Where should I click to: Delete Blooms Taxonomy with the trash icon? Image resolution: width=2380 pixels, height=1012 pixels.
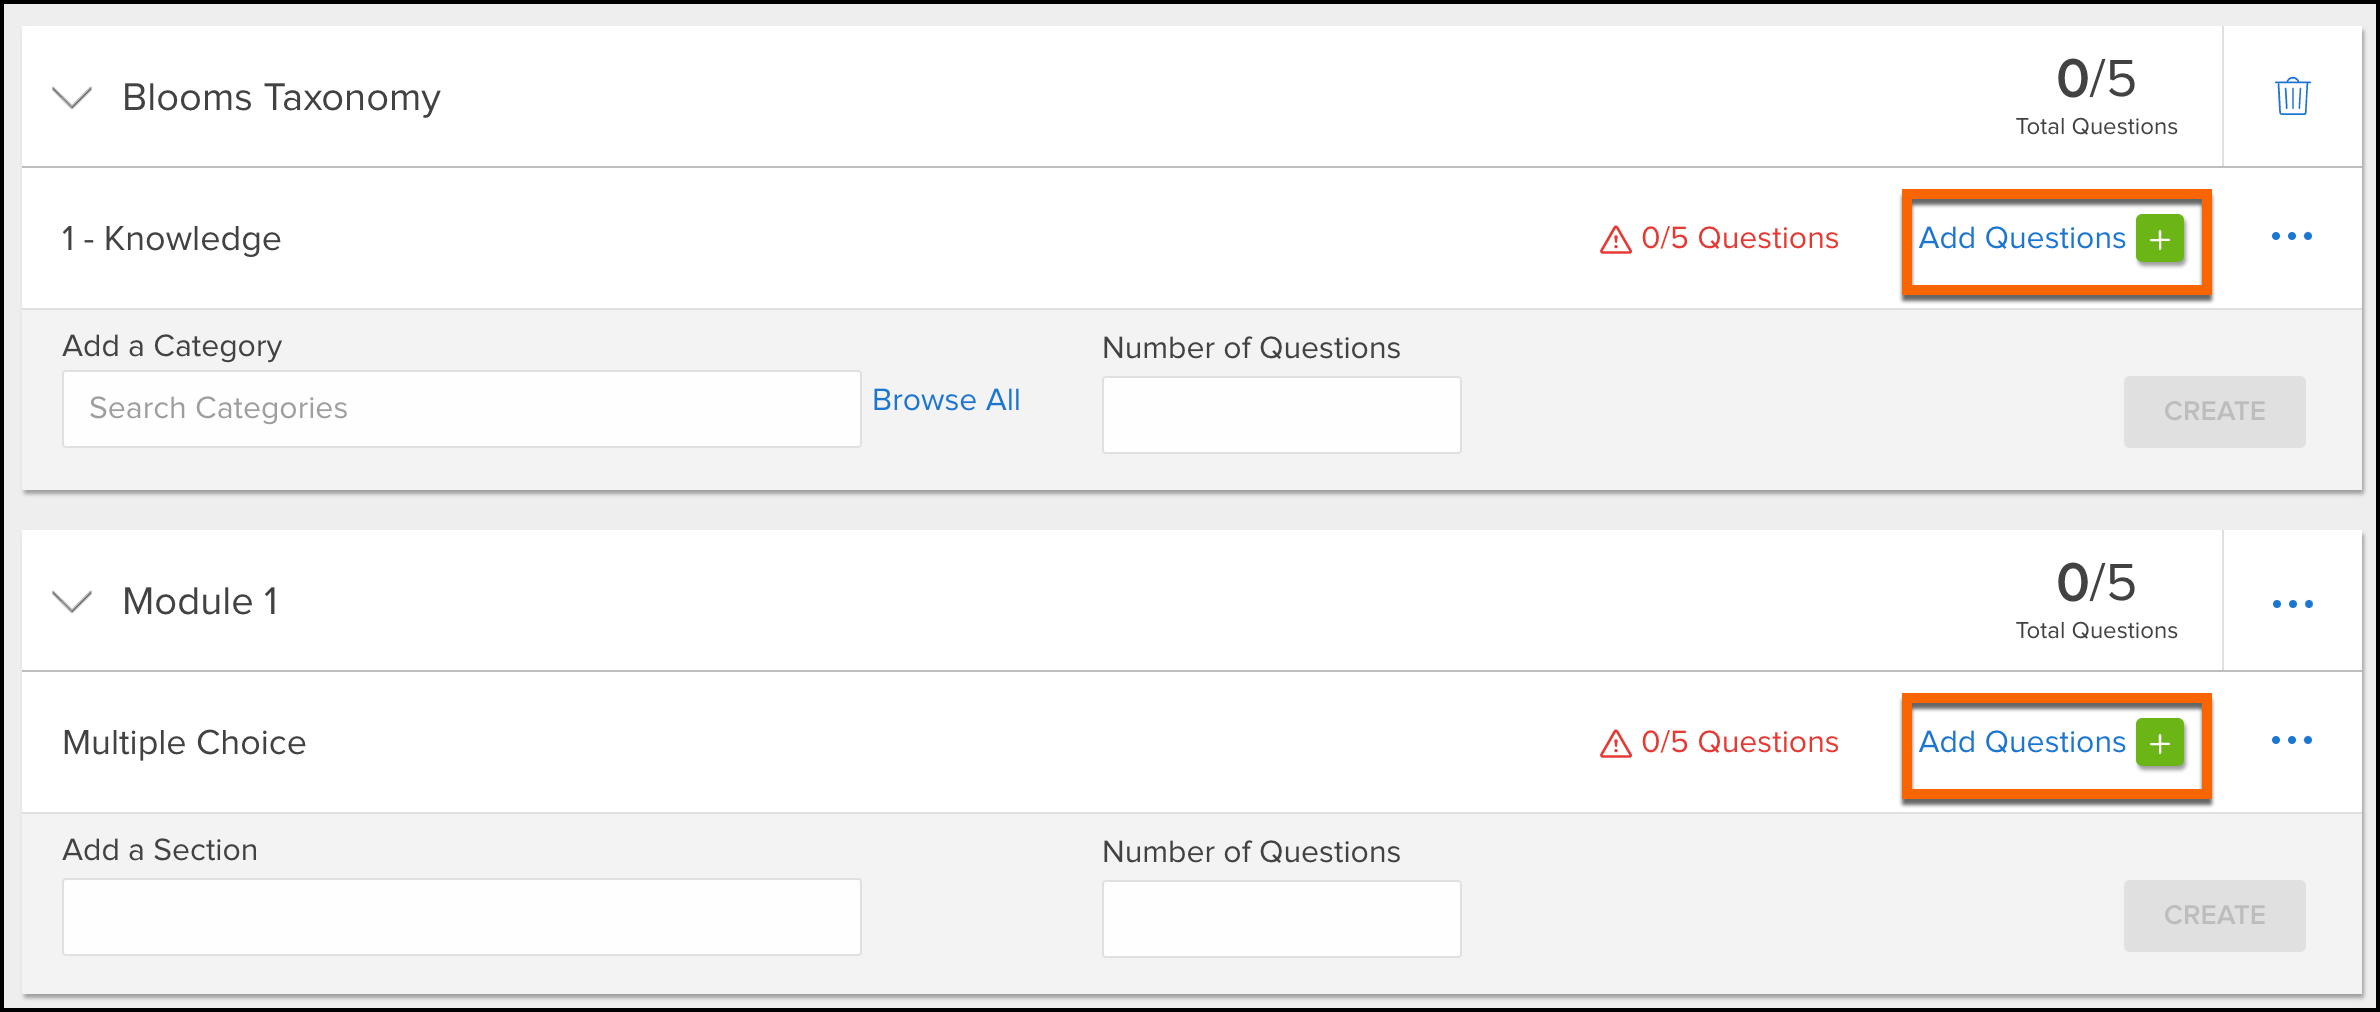coord(2292,96)
